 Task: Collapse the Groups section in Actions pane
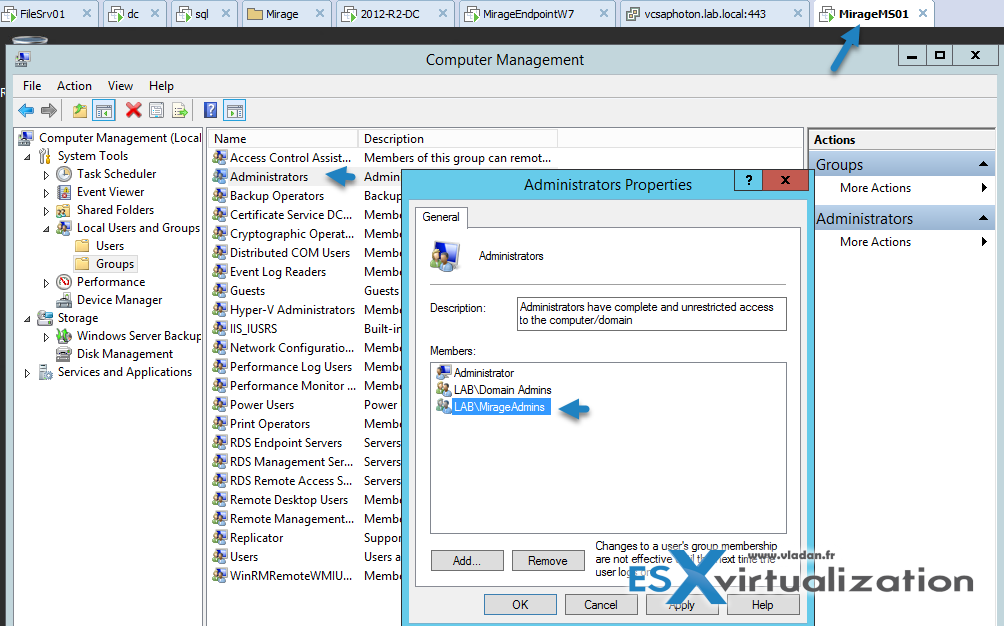click(983, 165)
